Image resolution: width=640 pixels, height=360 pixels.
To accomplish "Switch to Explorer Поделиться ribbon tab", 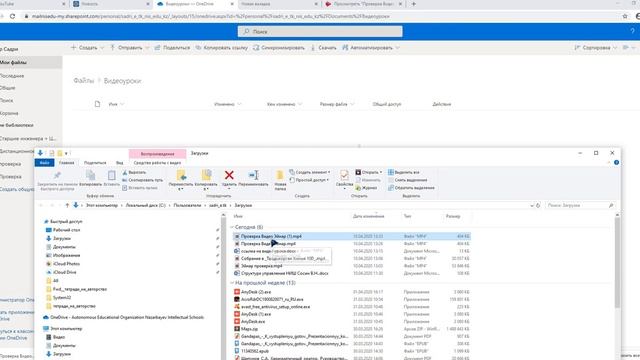I will 95,162.
